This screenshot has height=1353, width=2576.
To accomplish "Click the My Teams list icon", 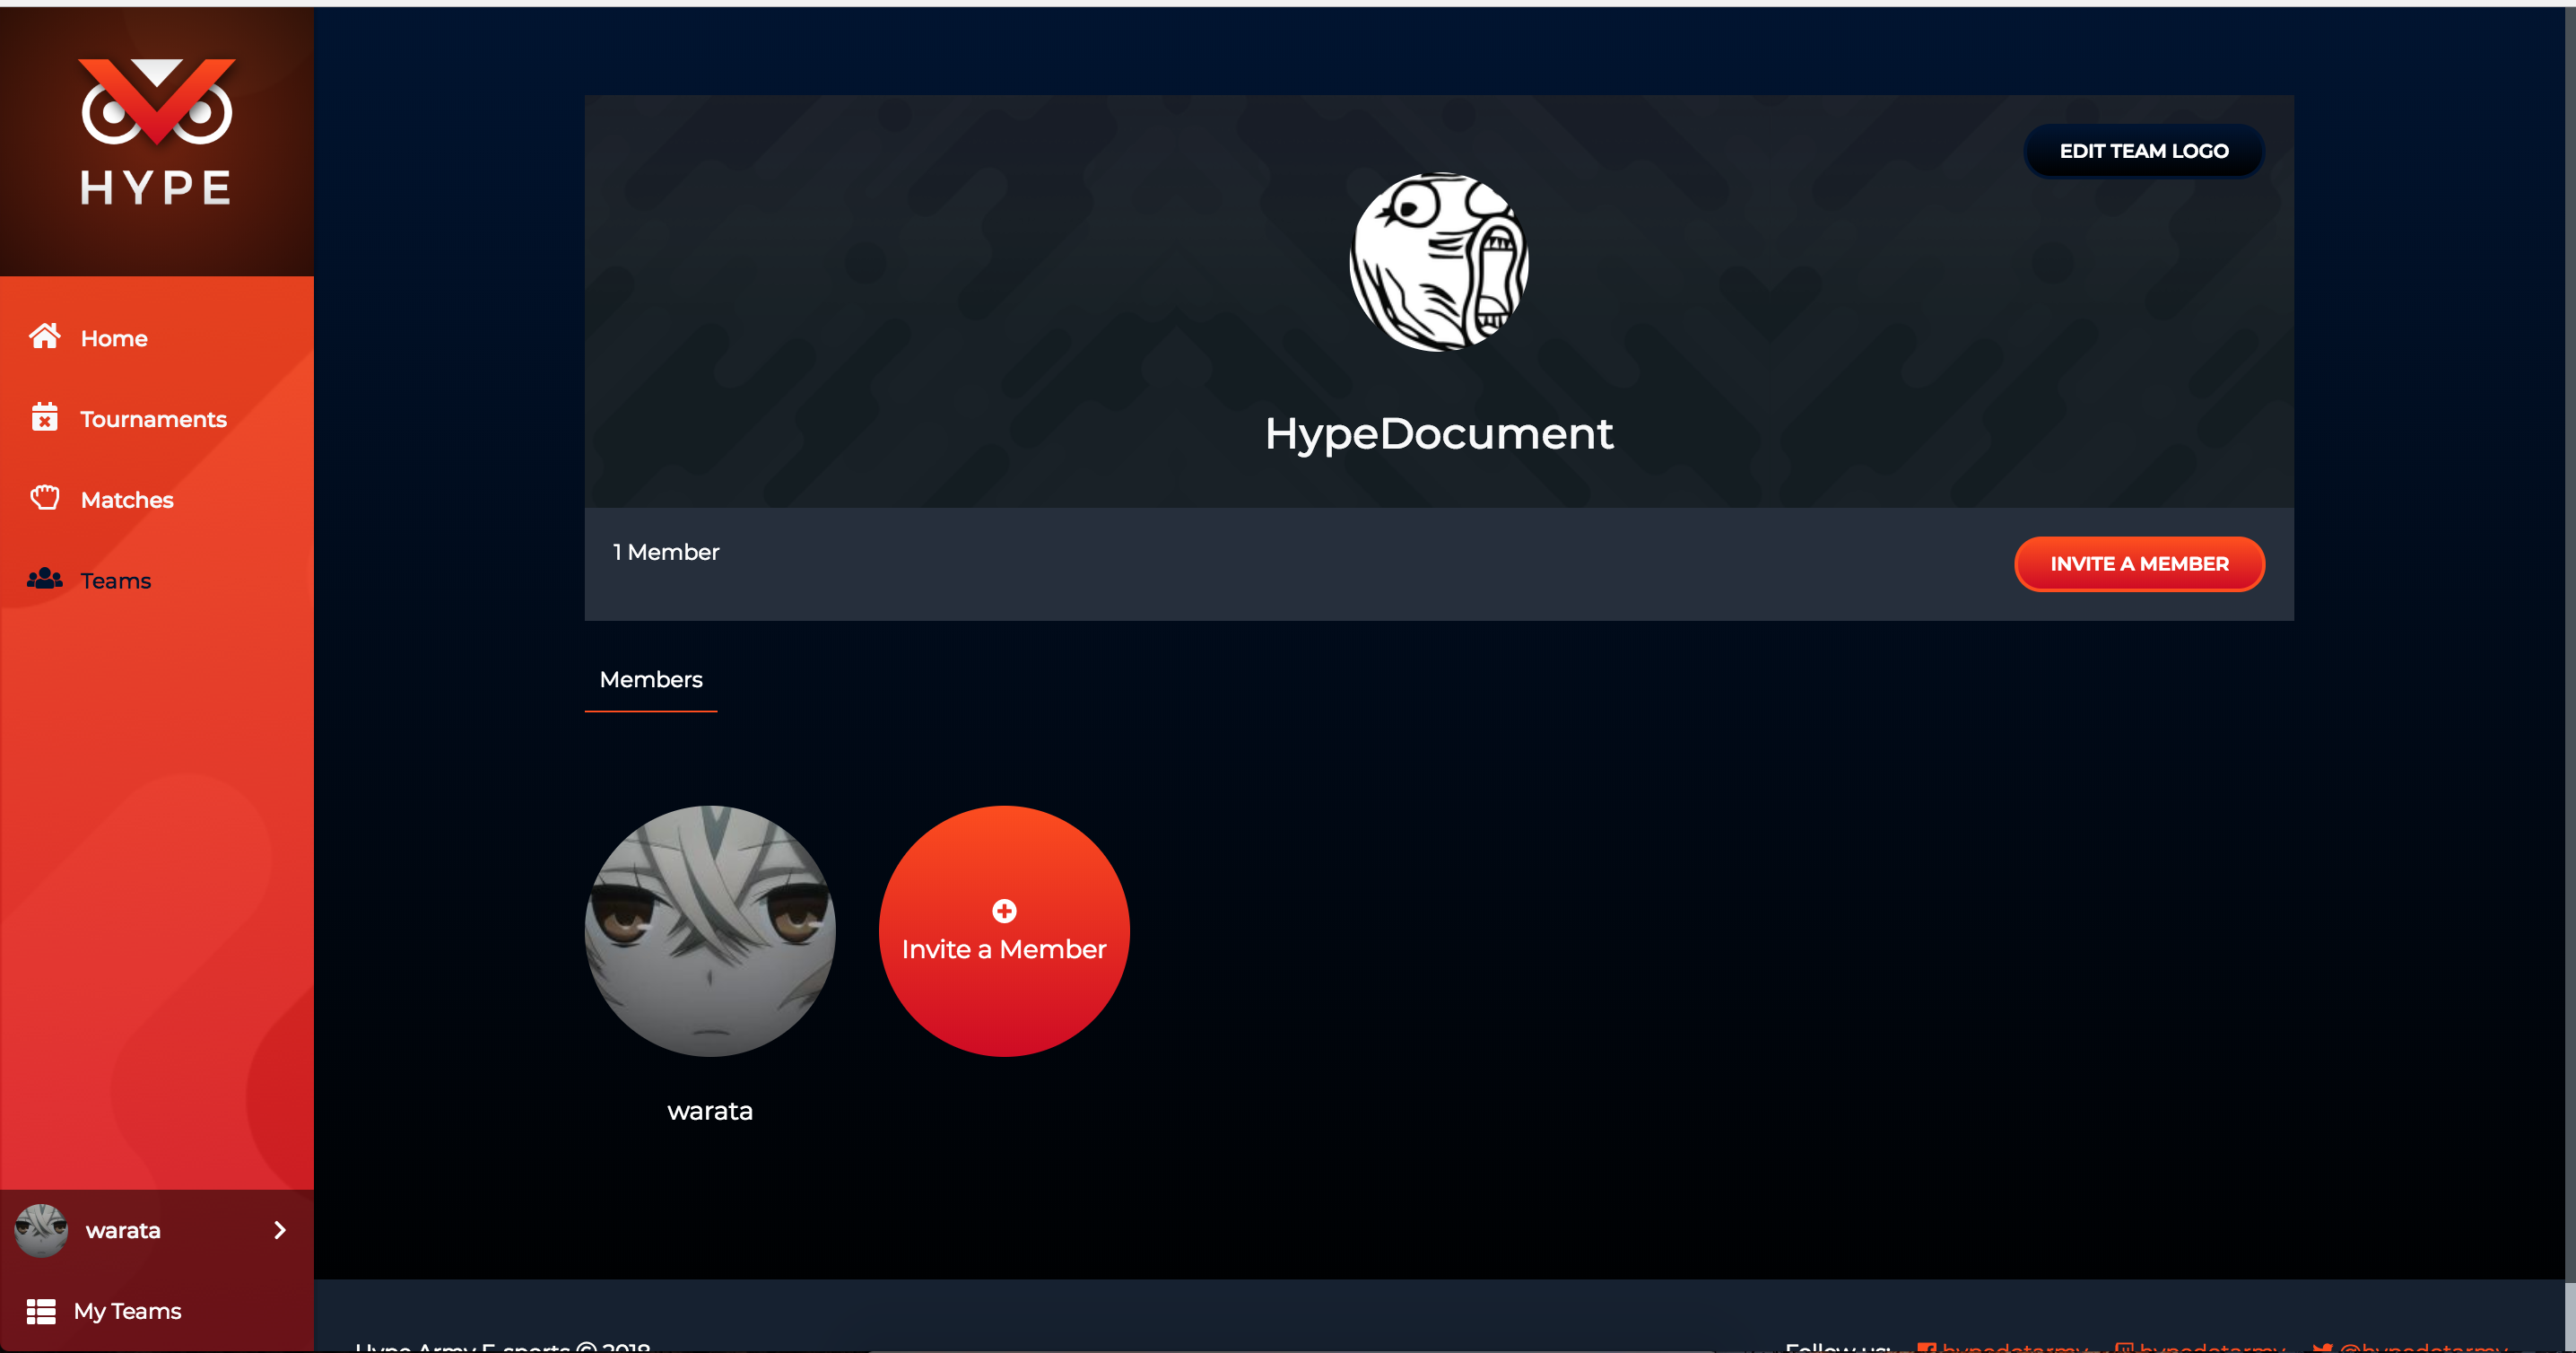I will pyautogui.click(x=41, y=1311).
